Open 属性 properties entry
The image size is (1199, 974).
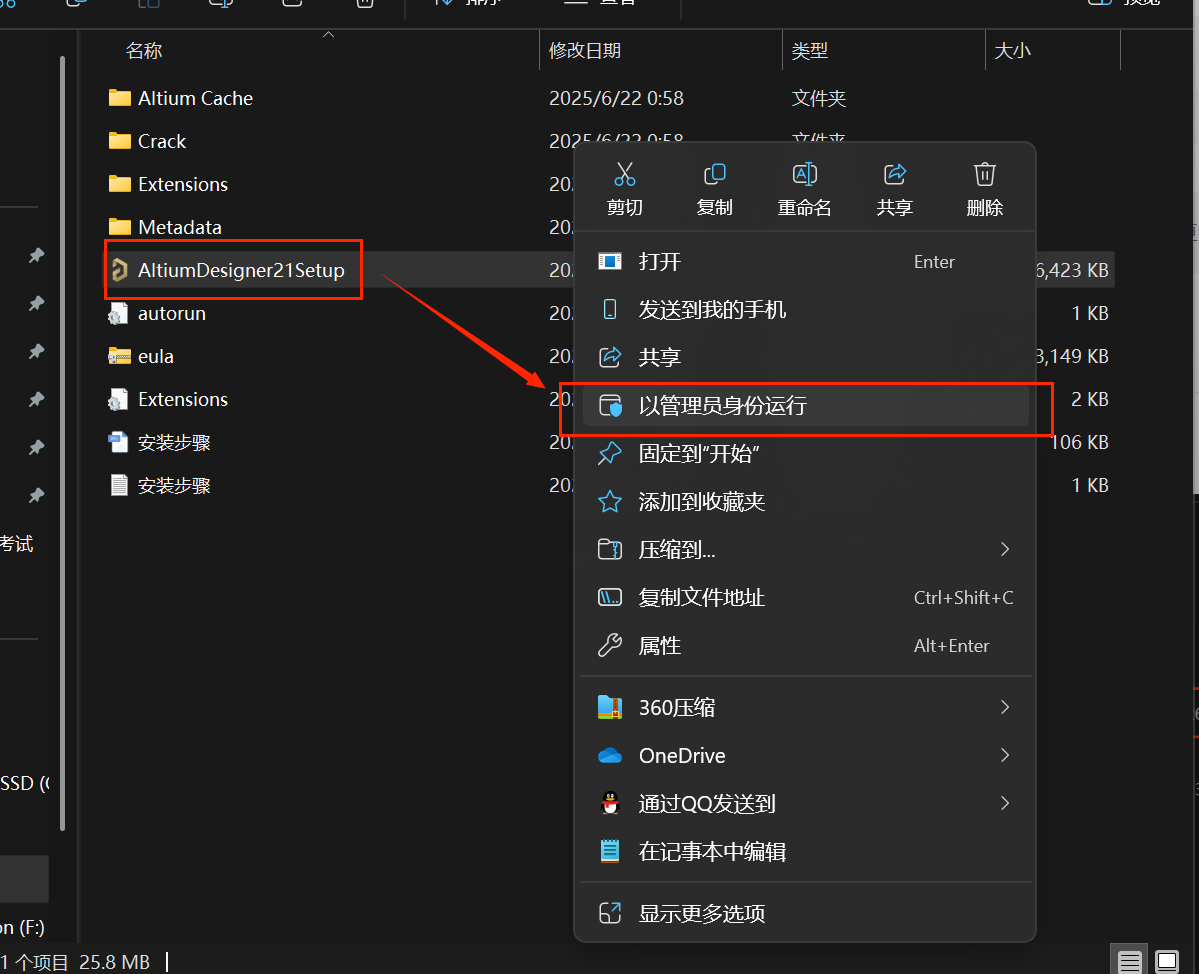[x=805, y=645]
